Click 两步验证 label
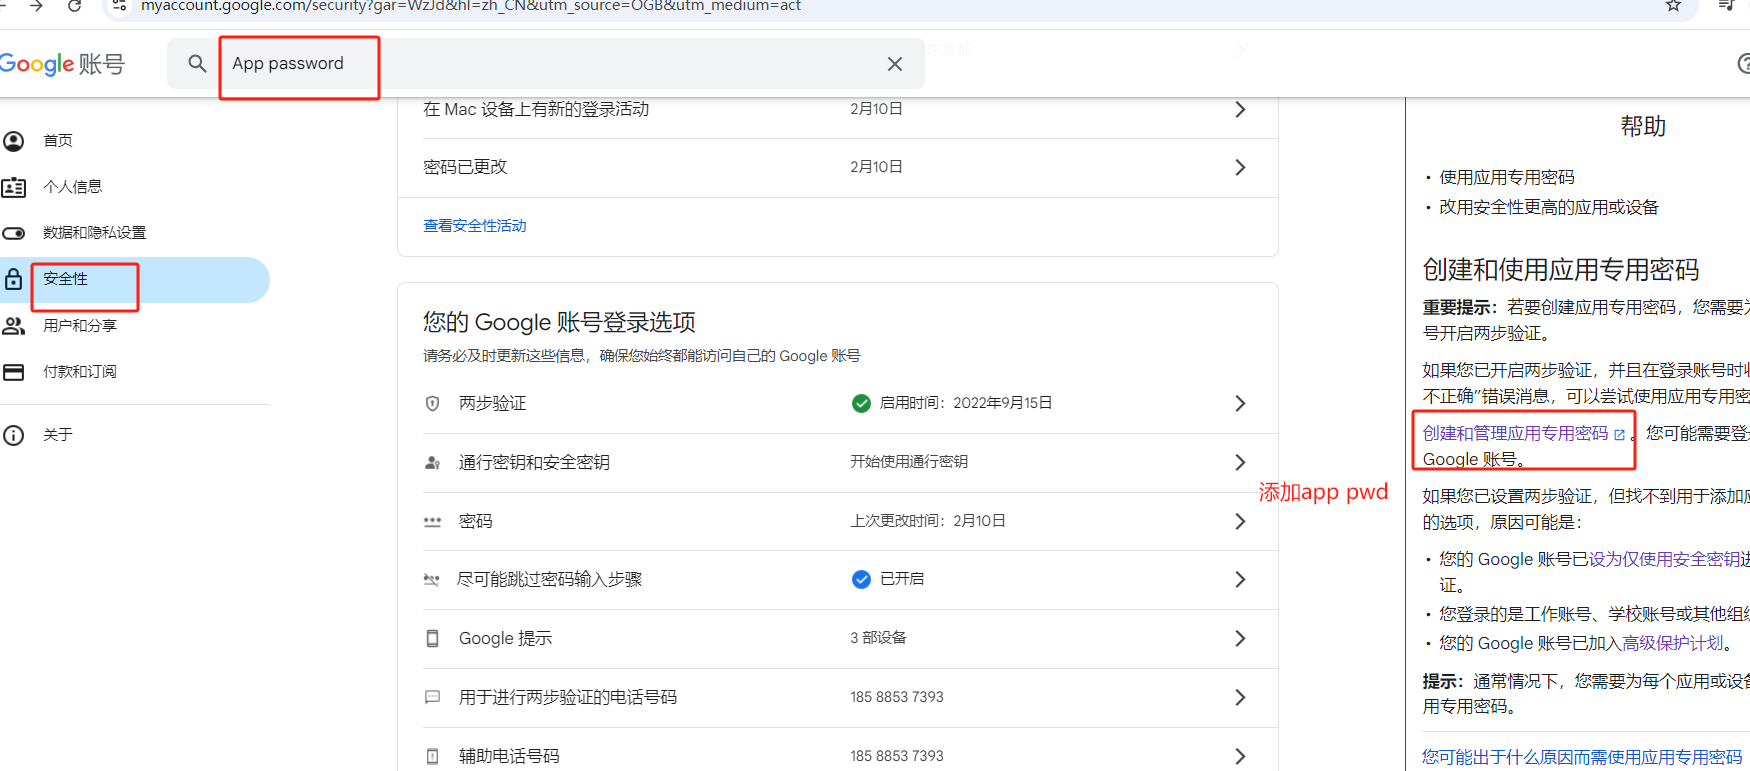 pyautogui.click(x=492, y=403)
